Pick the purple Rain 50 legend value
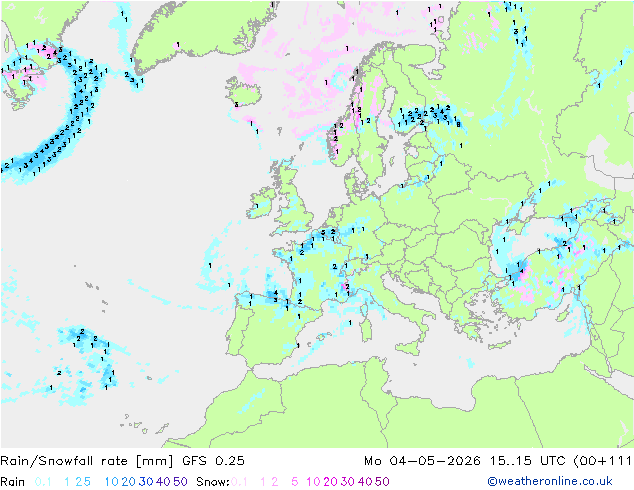The image size is (634, 490). click(180, 482)
